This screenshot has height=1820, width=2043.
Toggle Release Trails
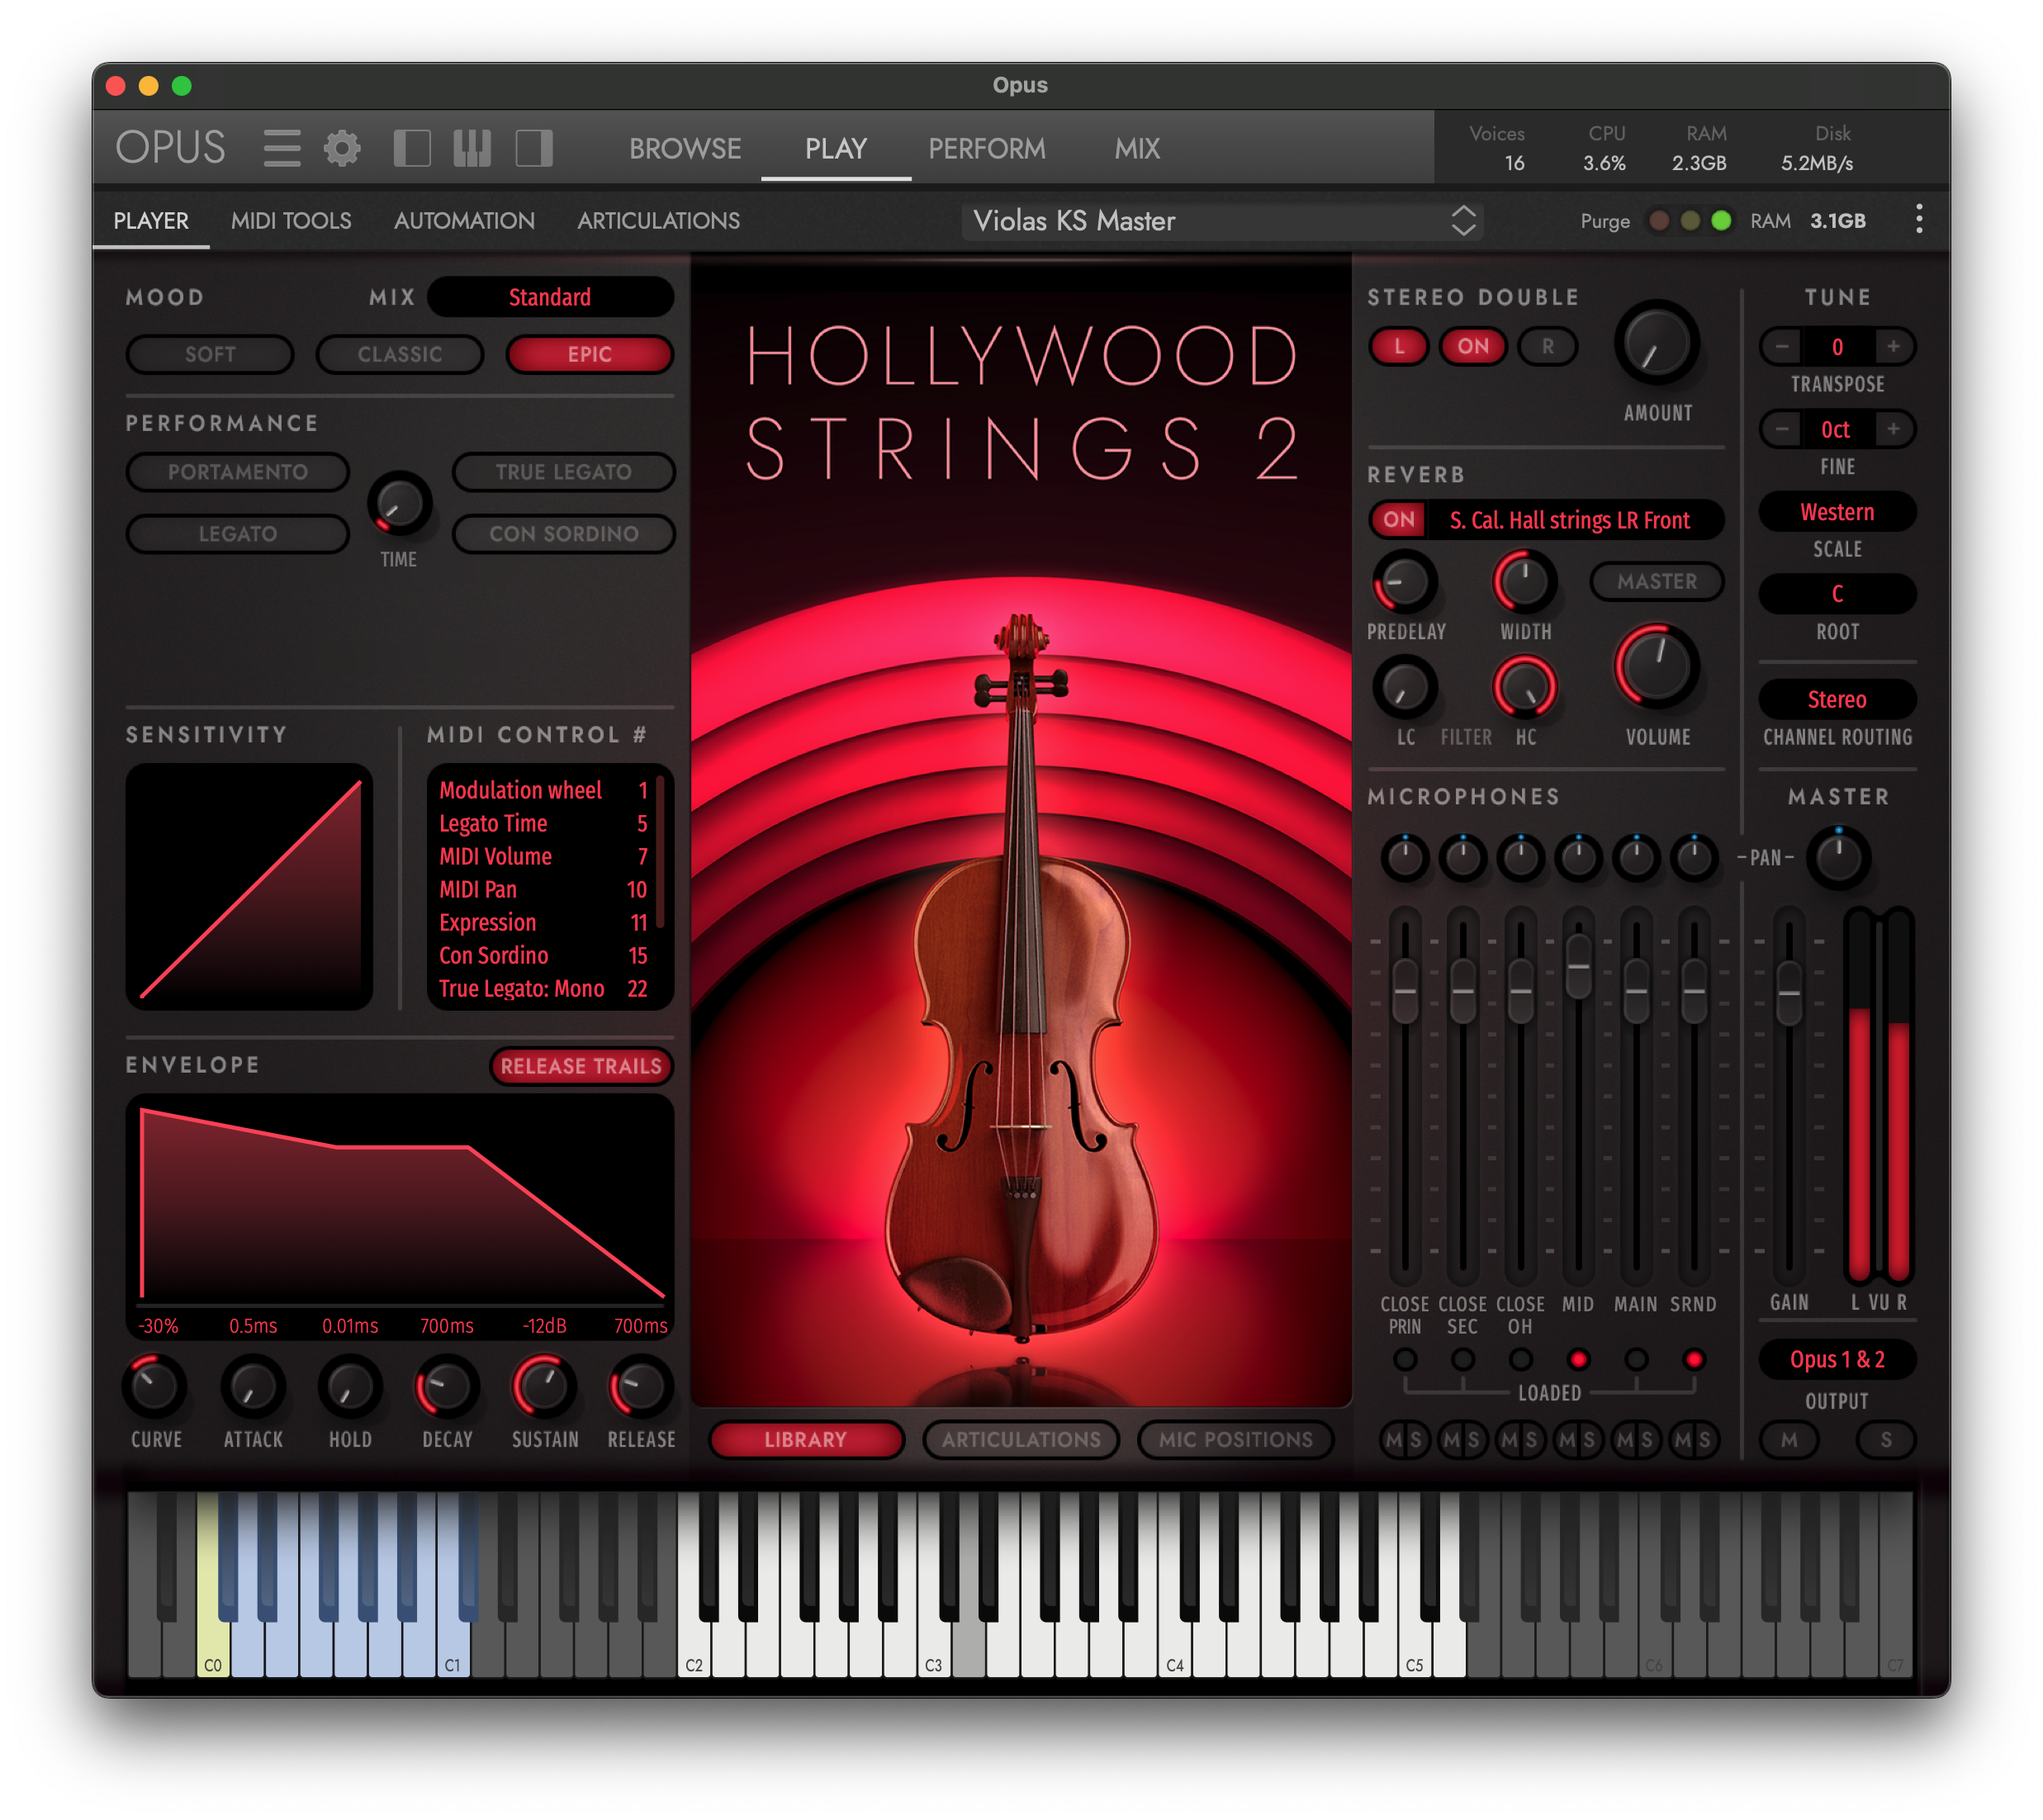pos(581,1066)
